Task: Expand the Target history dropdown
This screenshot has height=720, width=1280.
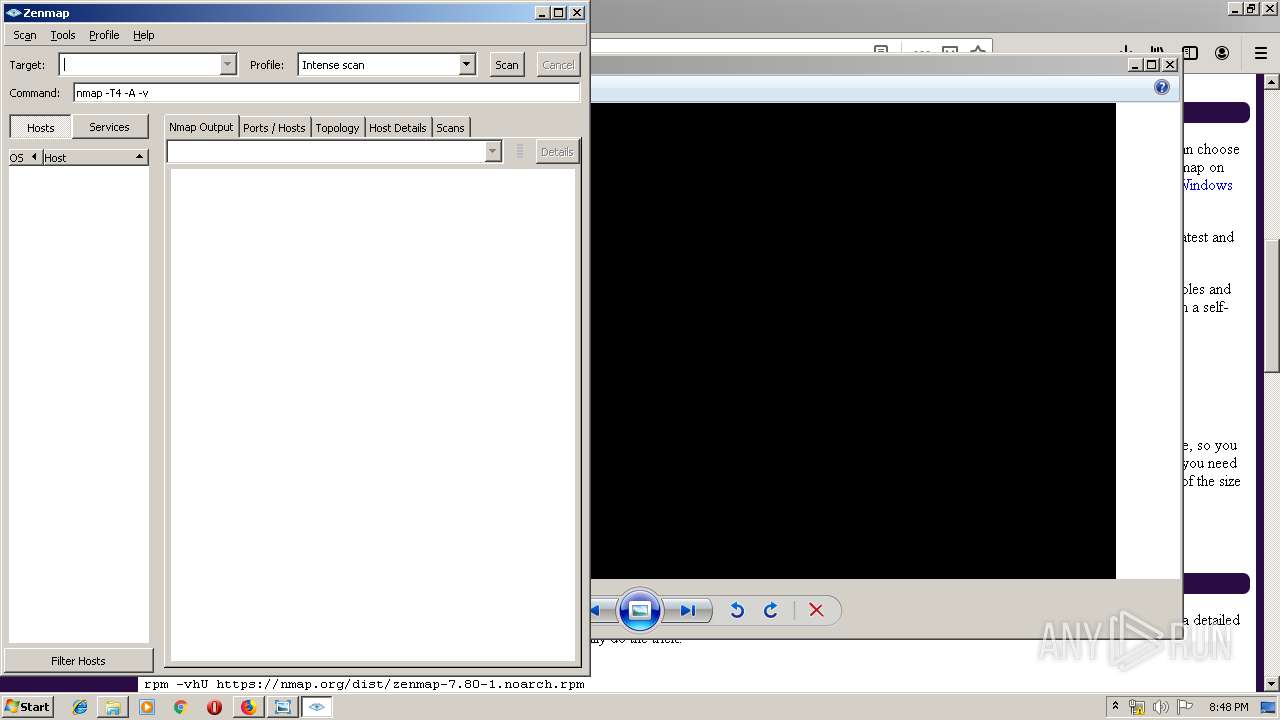Action: click(x=228, y=65)
